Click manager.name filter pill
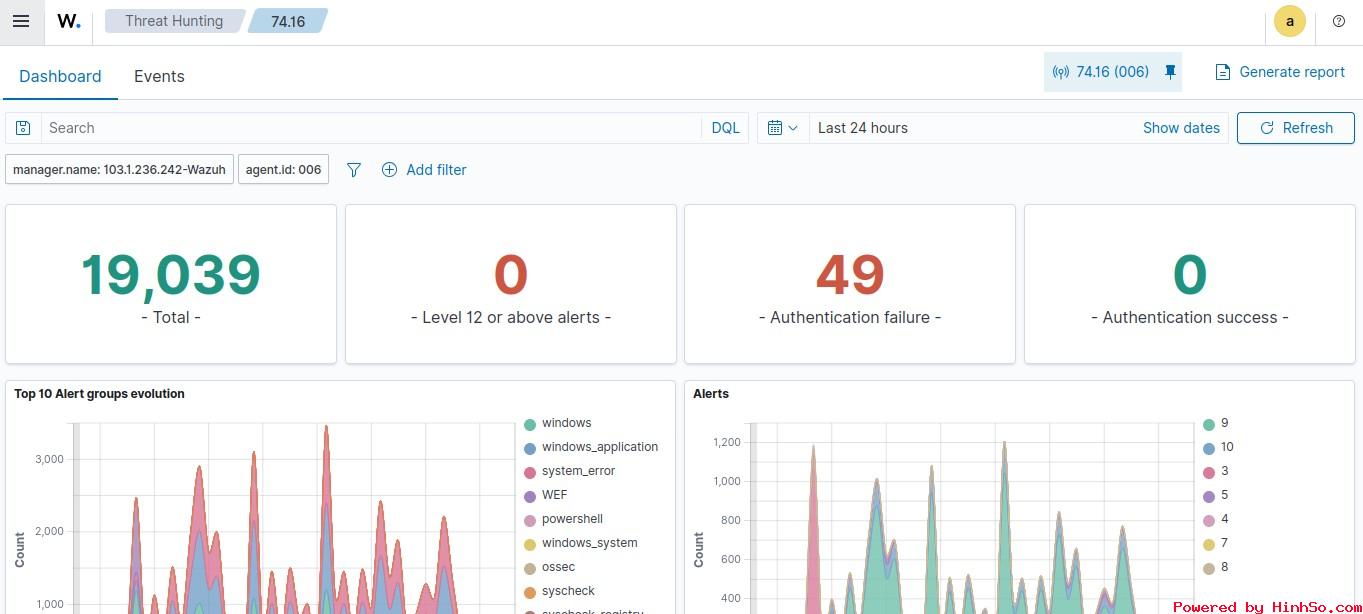 (x=119, y=170)
